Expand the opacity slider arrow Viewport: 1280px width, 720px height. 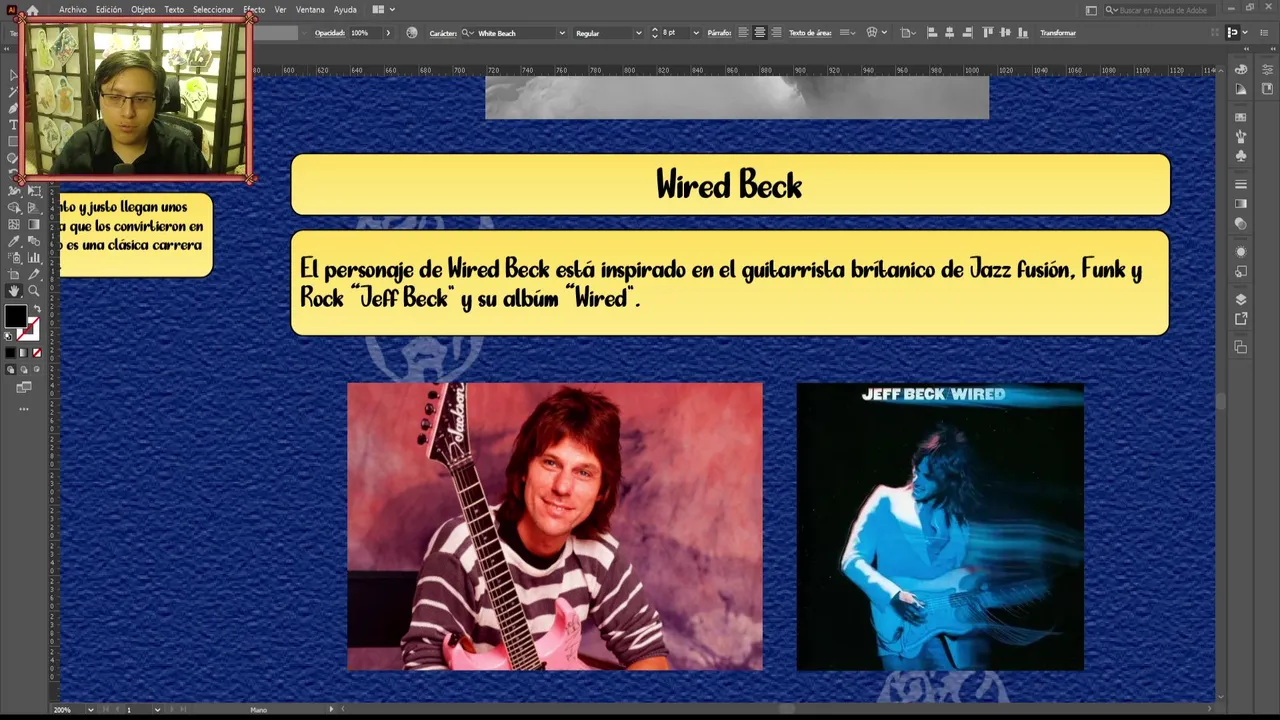click(x=388, y=33)
